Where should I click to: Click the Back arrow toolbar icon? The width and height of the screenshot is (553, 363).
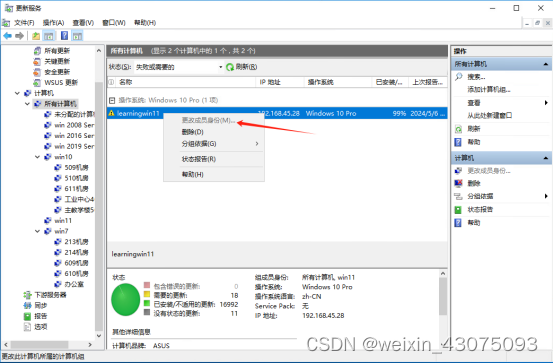point(7,36)
